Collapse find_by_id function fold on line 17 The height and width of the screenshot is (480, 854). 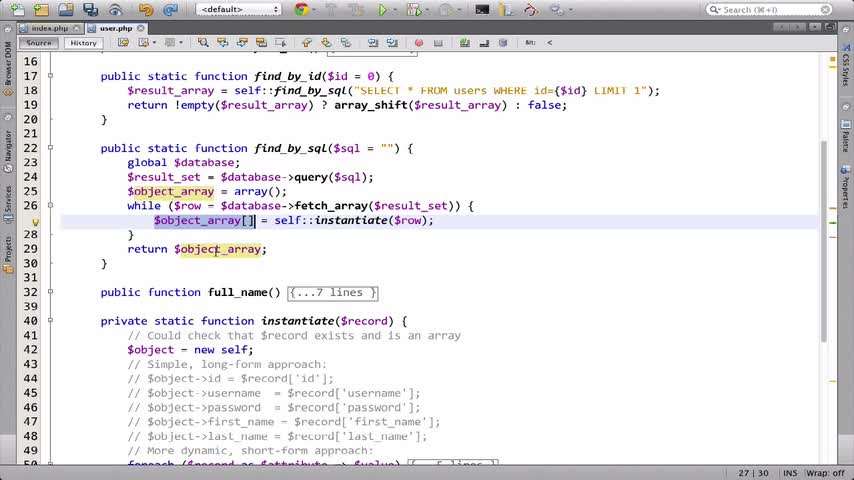tap(50, 76)
